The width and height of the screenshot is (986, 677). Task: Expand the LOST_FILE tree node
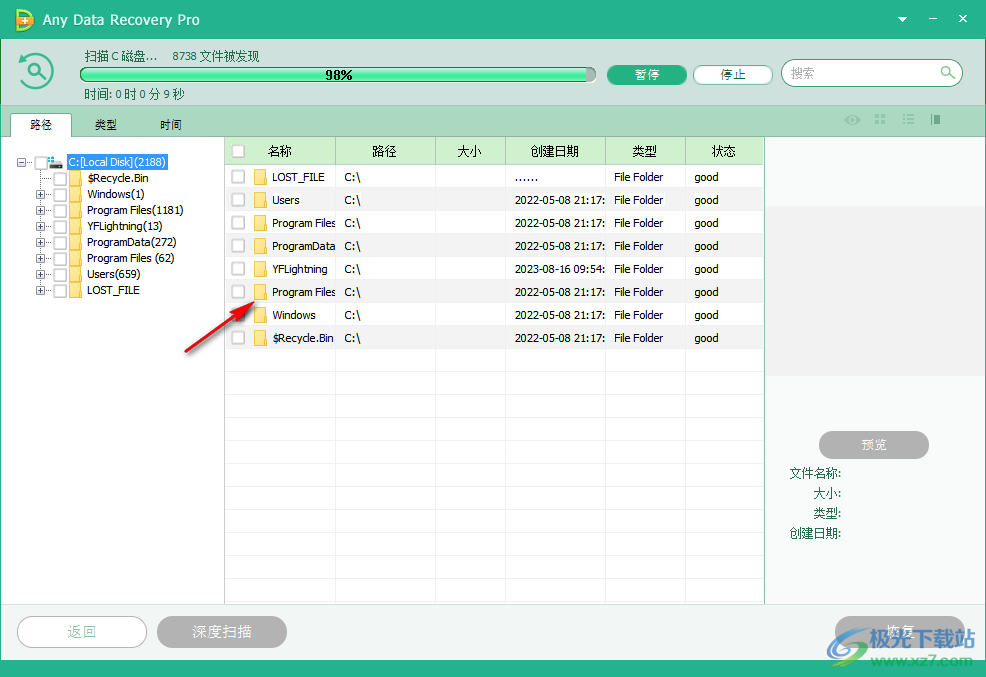(40, 290)
